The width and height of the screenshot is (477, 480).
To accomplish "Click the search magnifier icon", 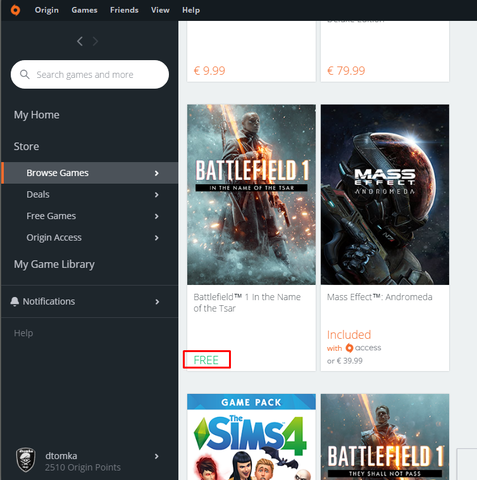I will (x=25, y=74).
